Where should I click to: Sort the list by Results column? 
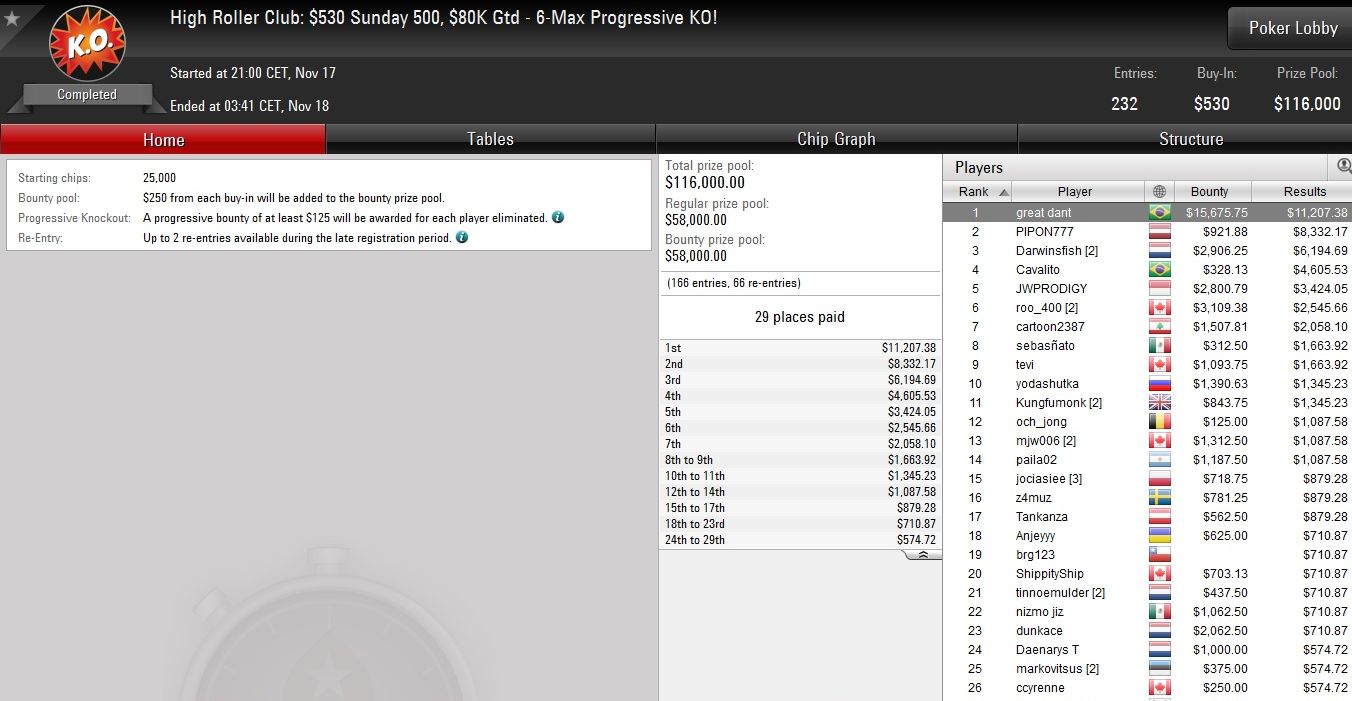pos(1305,191)
